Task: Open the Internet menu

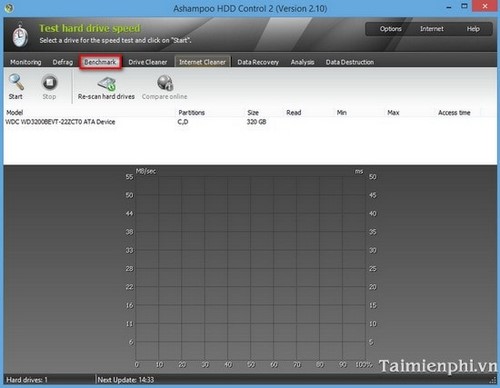Action: click(432, 29)
